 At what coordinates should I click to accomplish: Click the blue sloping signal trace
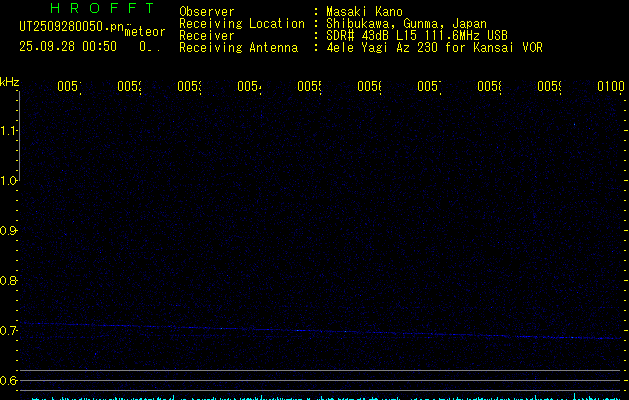(300, 330)
